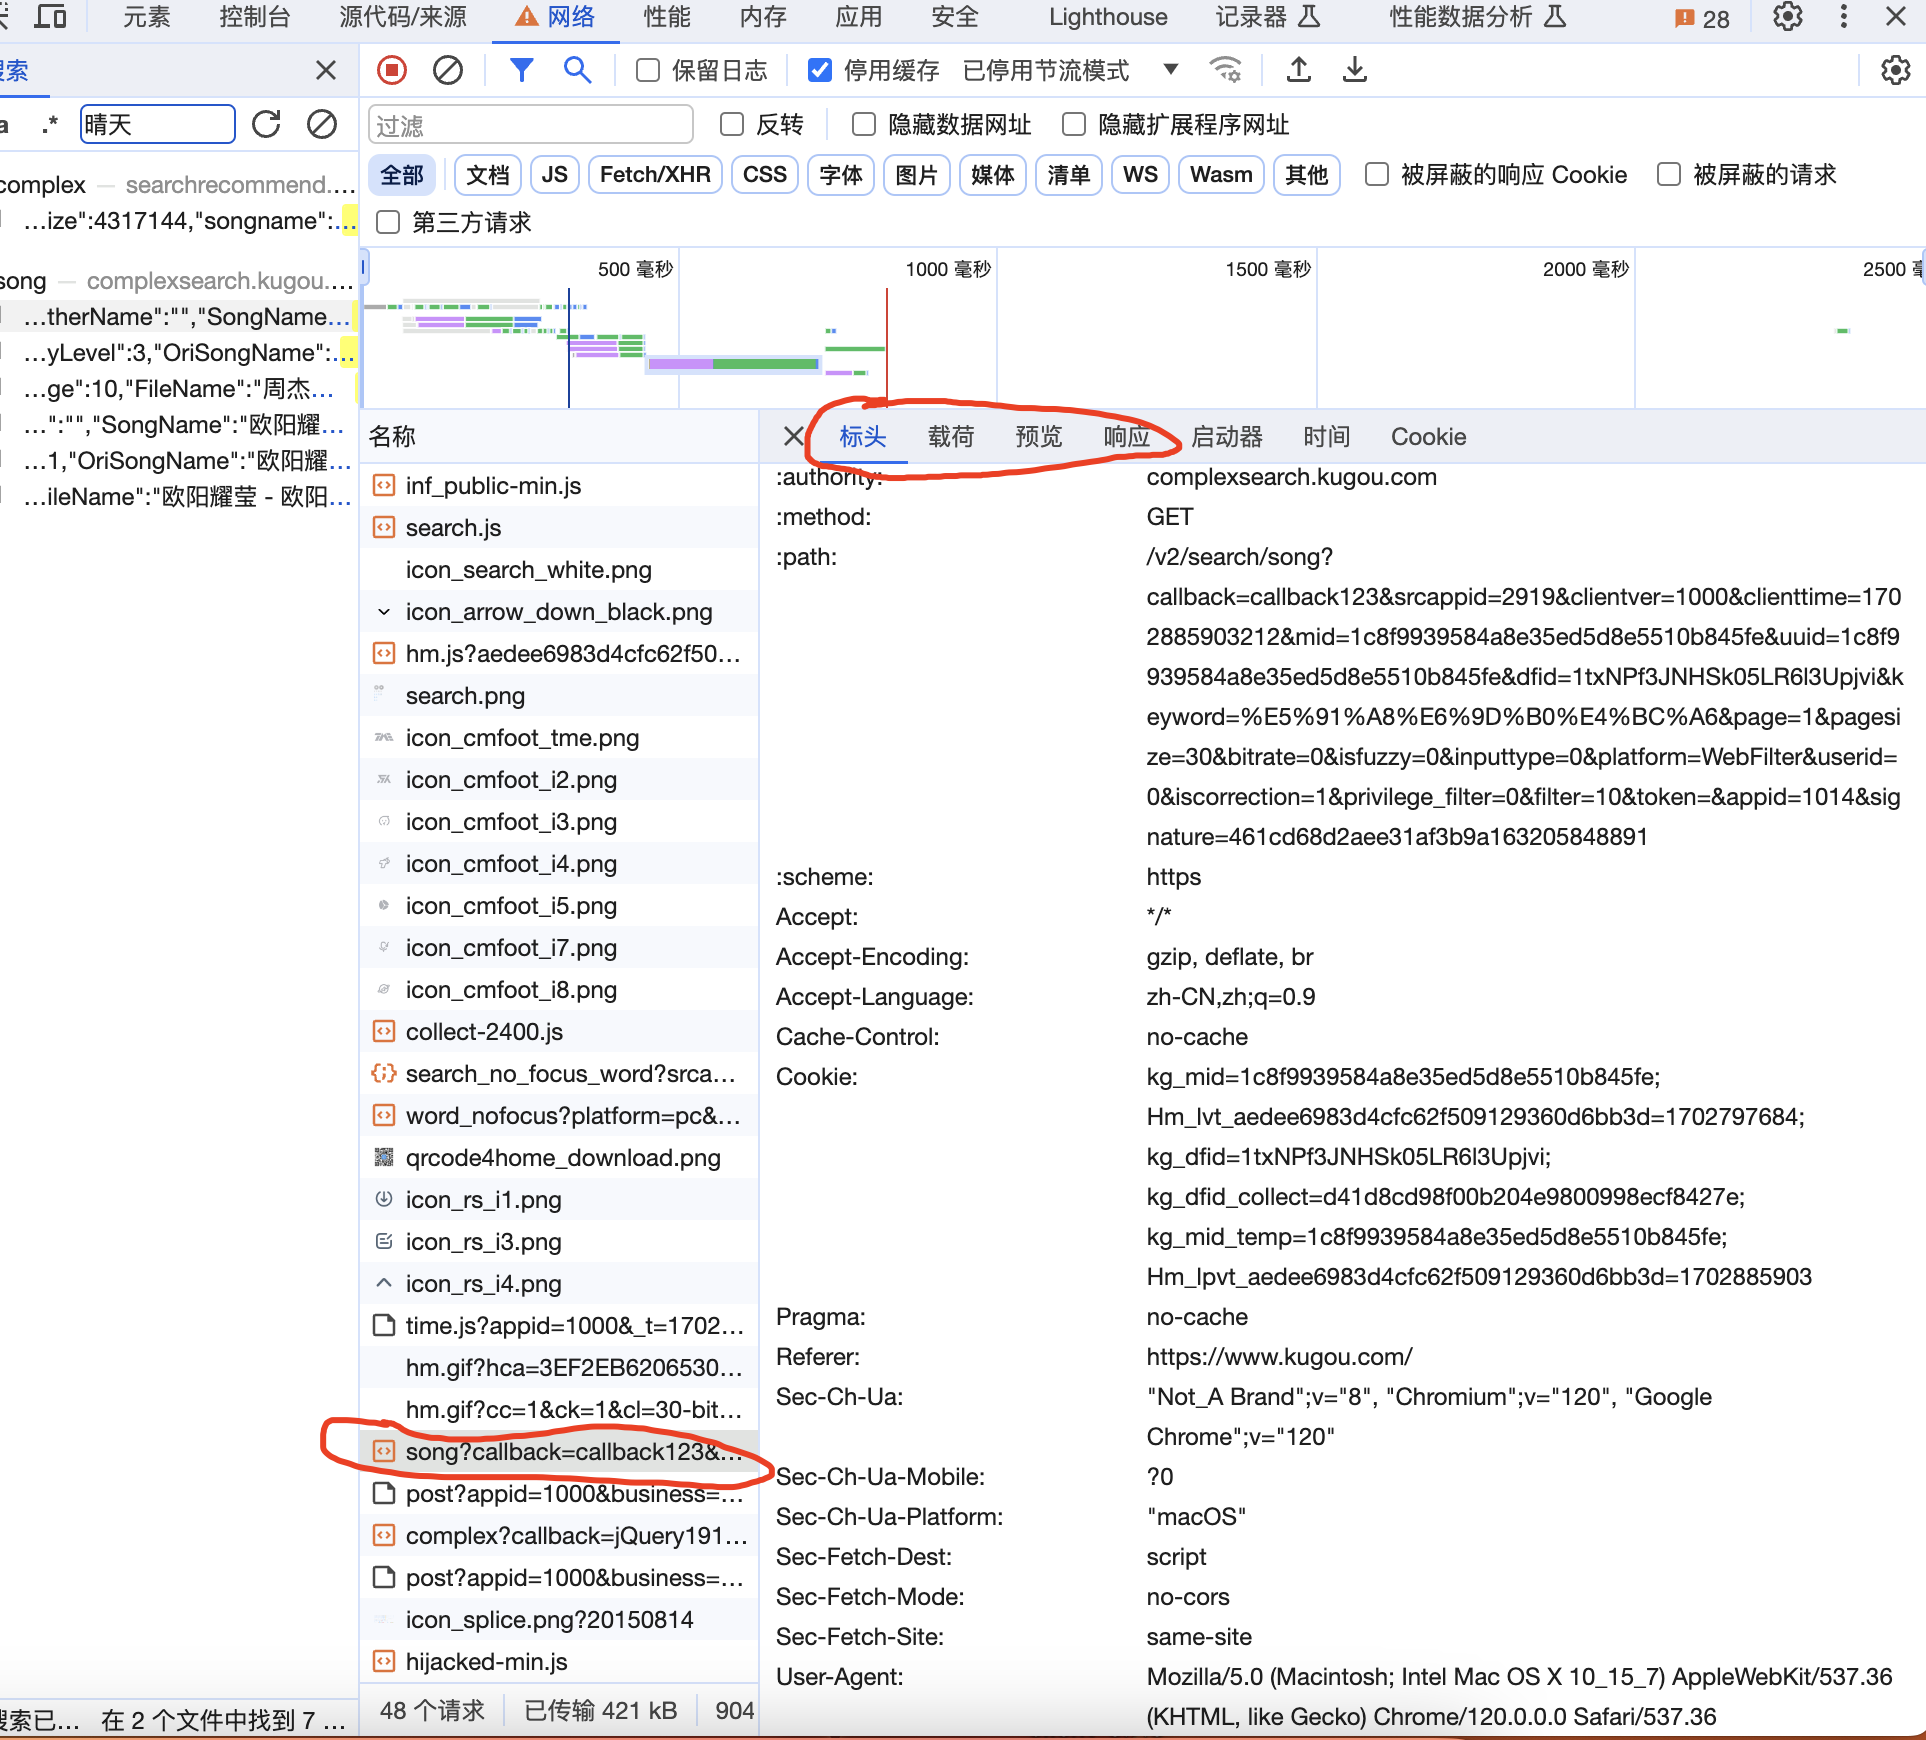Expand the song?callback=callback123 request entry
The image size is (1926, 1740).
572,1450
